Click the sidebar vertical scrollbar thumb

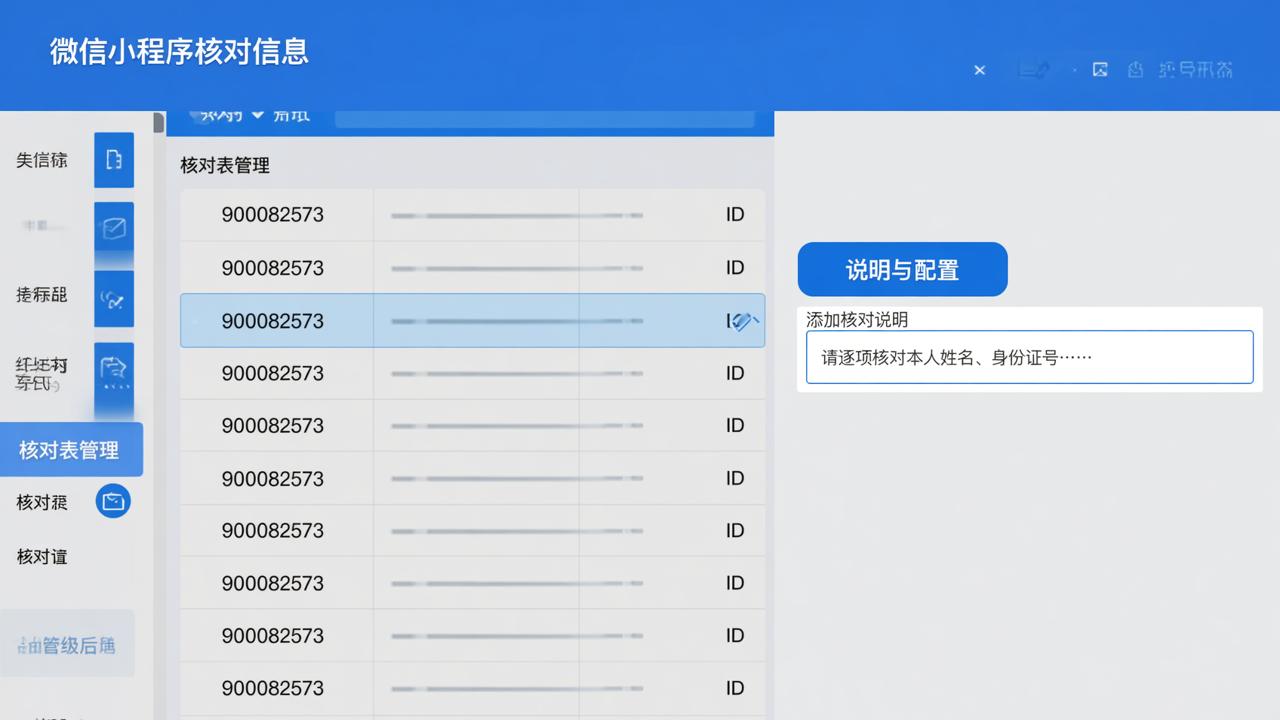[x=158, y=122]
